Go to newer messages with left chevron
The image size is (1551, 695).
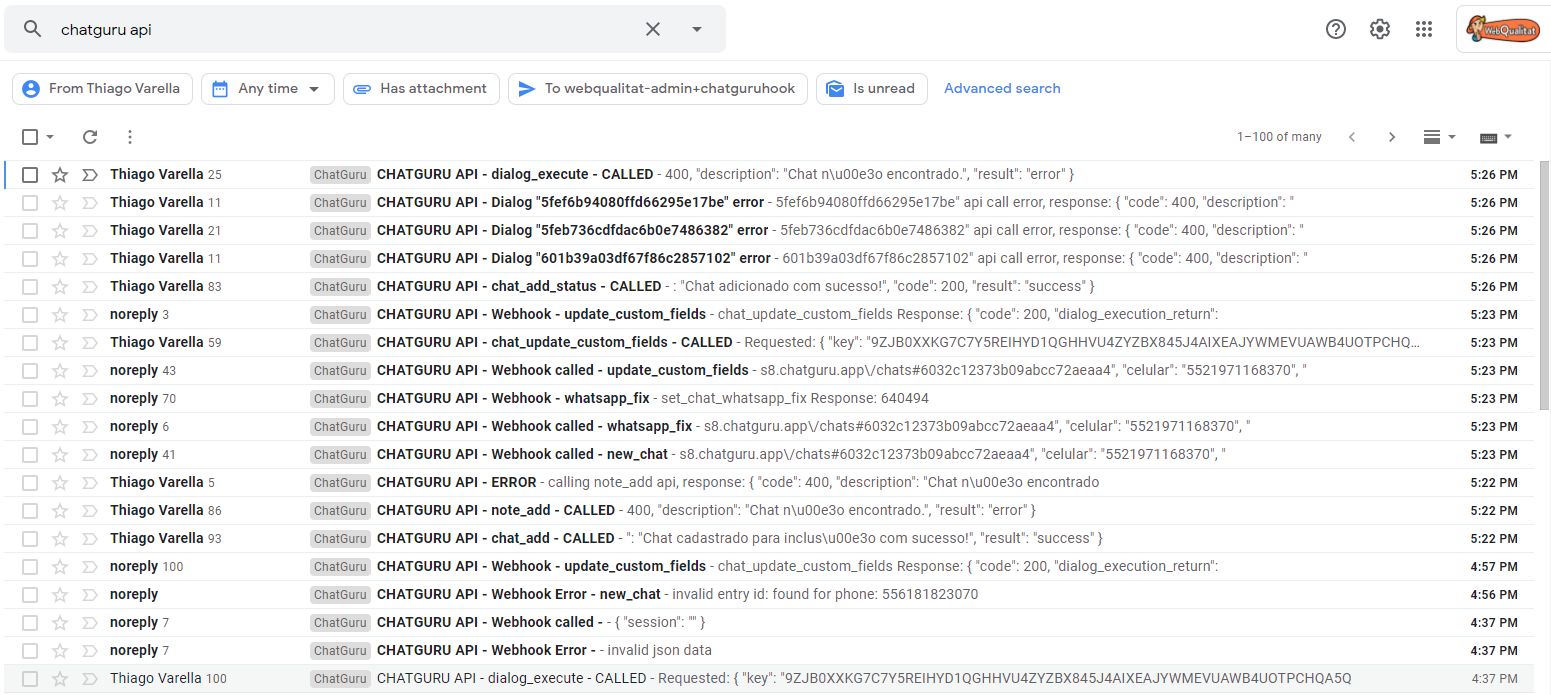point(1352,137)
